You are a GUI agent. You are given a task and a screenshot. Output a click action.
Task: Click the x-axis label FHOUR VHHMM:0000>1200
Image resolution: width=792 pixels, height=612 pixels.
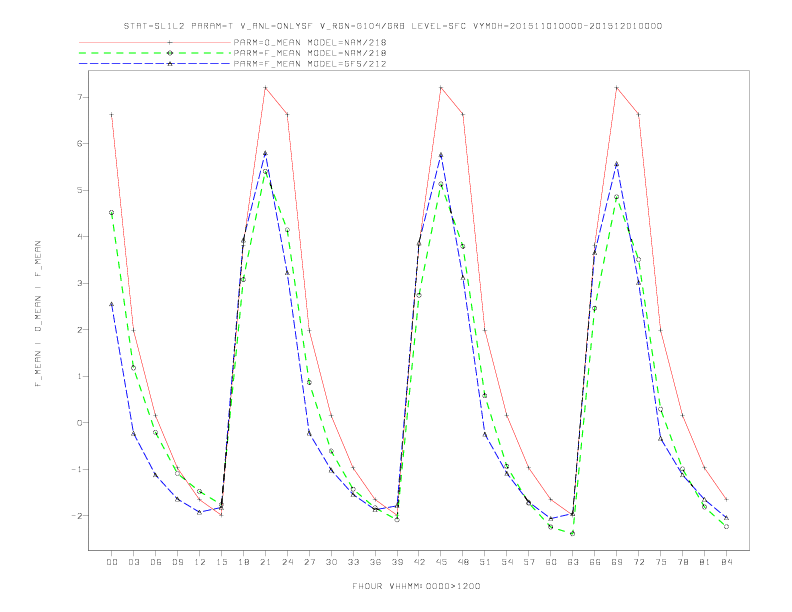pyautogui.click(x=416, y=586)
